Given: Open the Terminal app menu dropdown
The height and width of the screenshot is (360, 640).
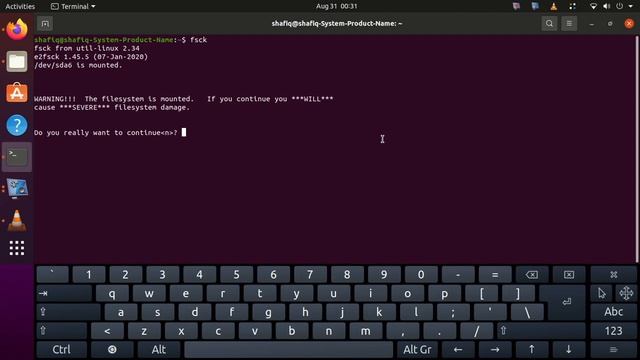Looking at the screenshot, I should click(x=73, y=6).
